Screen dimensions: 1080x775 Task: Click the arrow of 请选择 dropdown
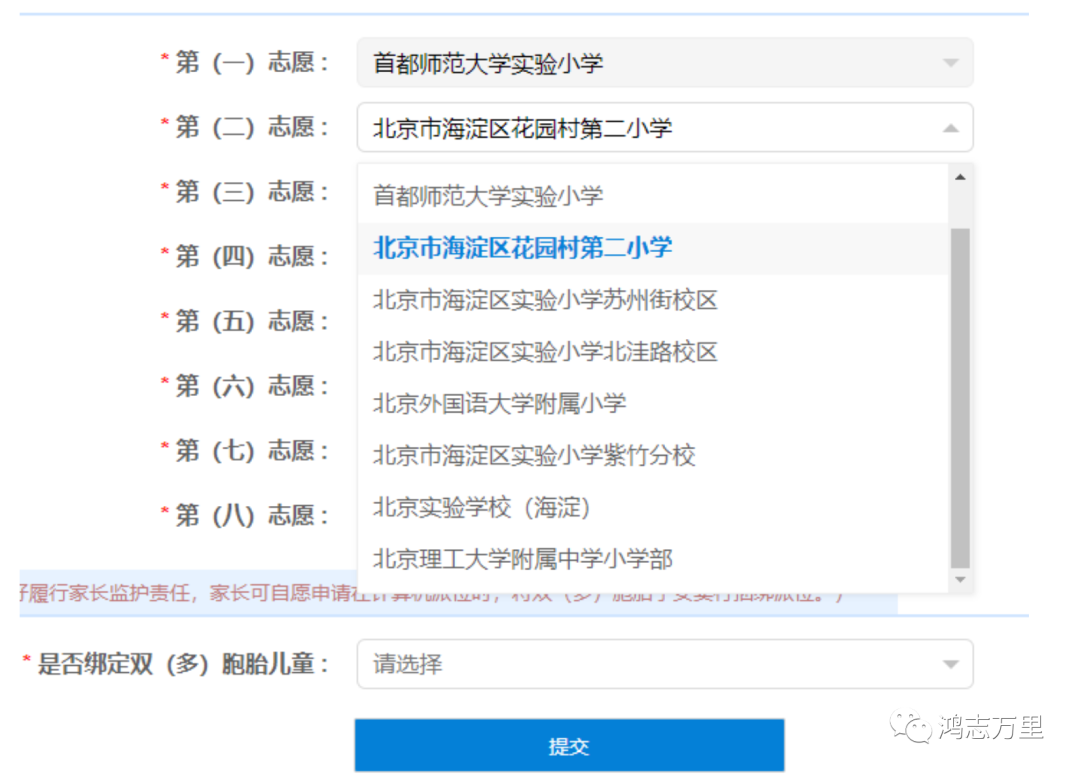point(951,665)
